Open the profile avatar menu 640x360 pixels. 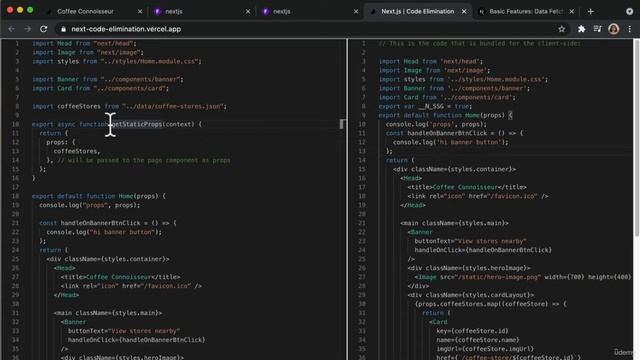613,29
